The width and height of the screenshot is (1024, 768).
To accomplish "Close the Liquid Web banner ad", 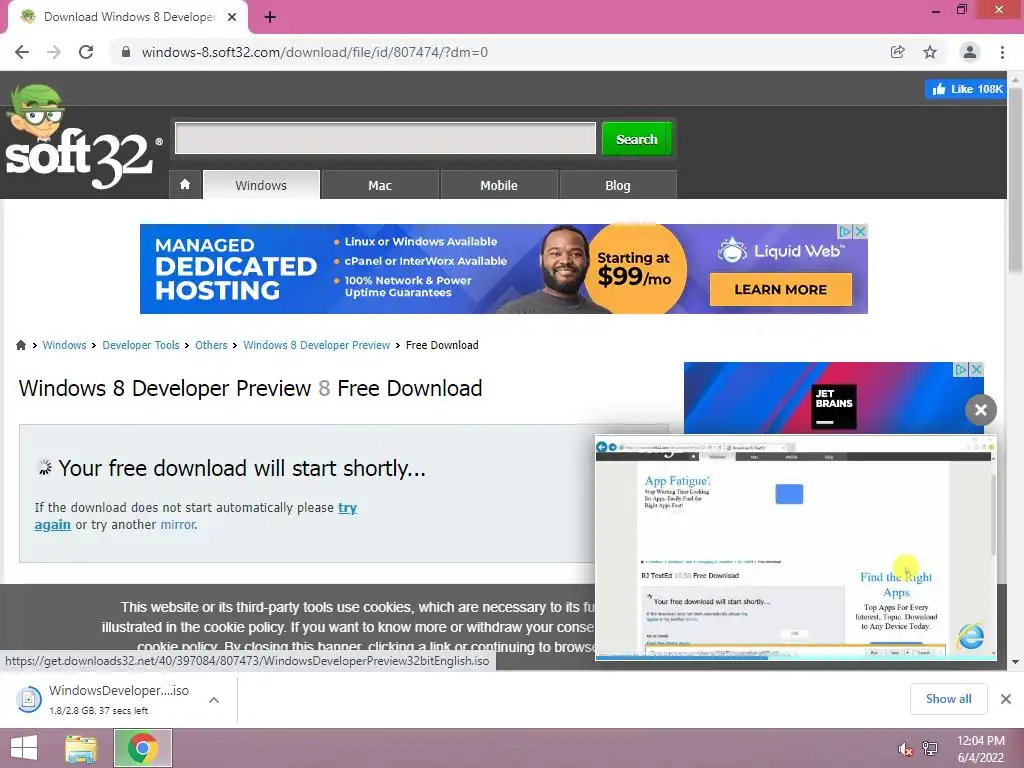I will point(861,231).
